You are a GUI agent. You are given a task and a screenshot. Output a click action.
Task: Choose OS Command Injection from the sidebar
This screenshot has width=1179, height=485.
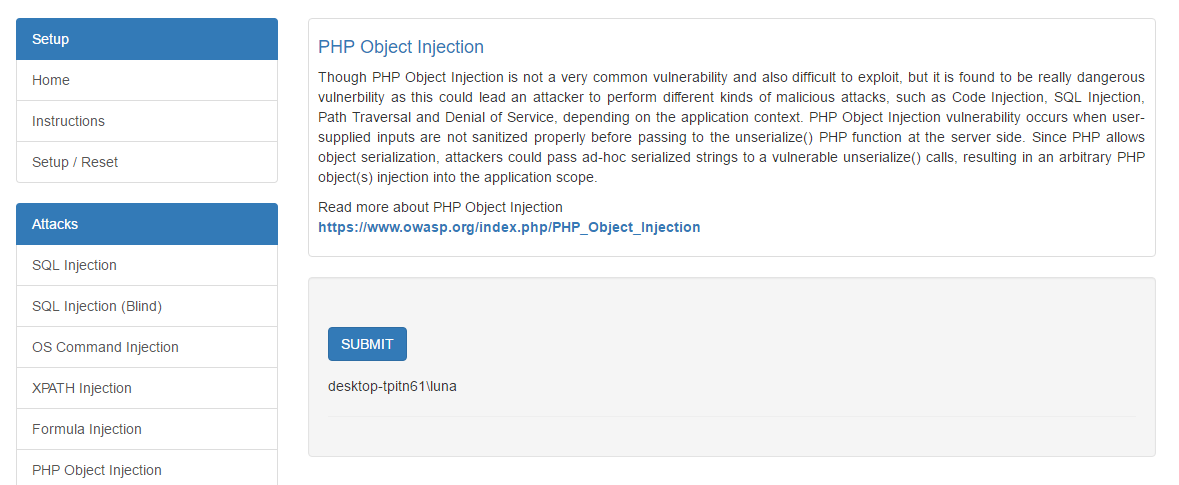pos(147,347)
